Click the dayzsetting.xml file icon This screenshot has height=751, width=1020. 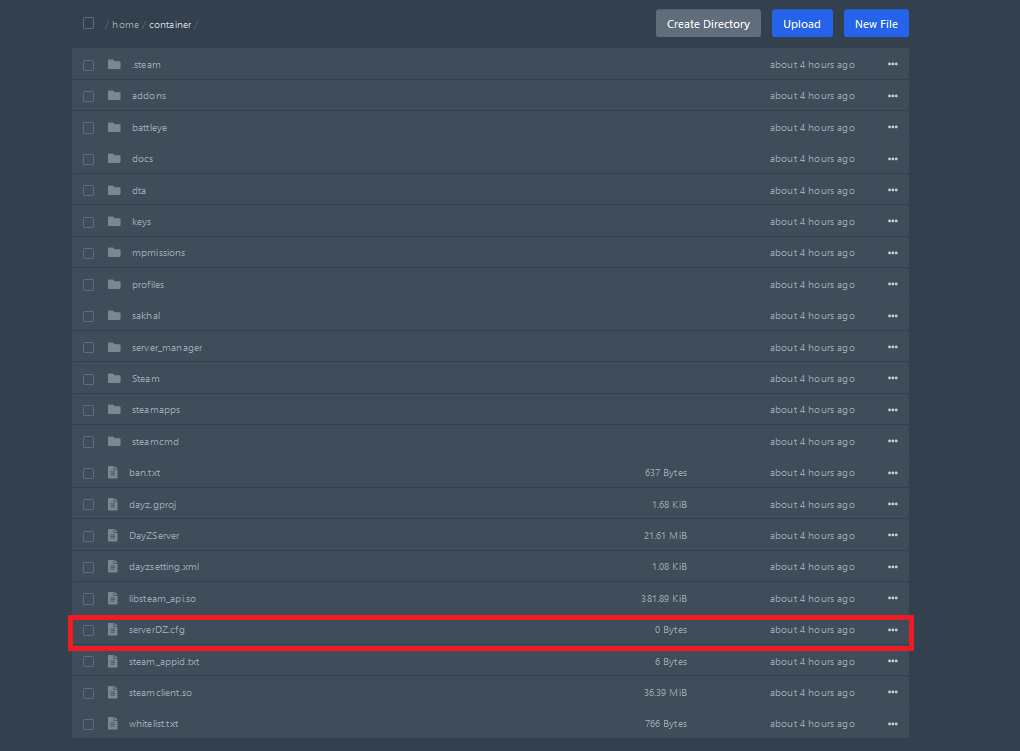click(113, 567)
